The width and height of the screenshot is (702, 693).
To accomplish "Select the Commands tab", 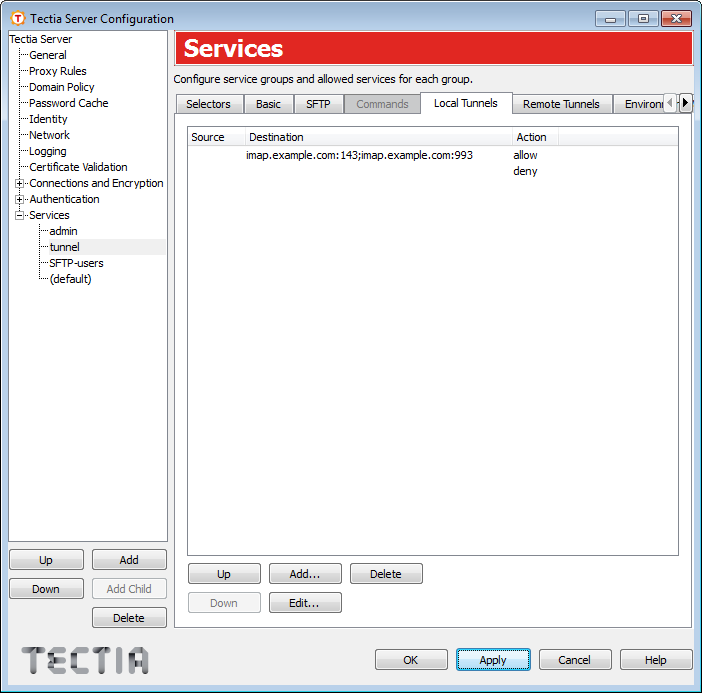I will coord(382,104).
